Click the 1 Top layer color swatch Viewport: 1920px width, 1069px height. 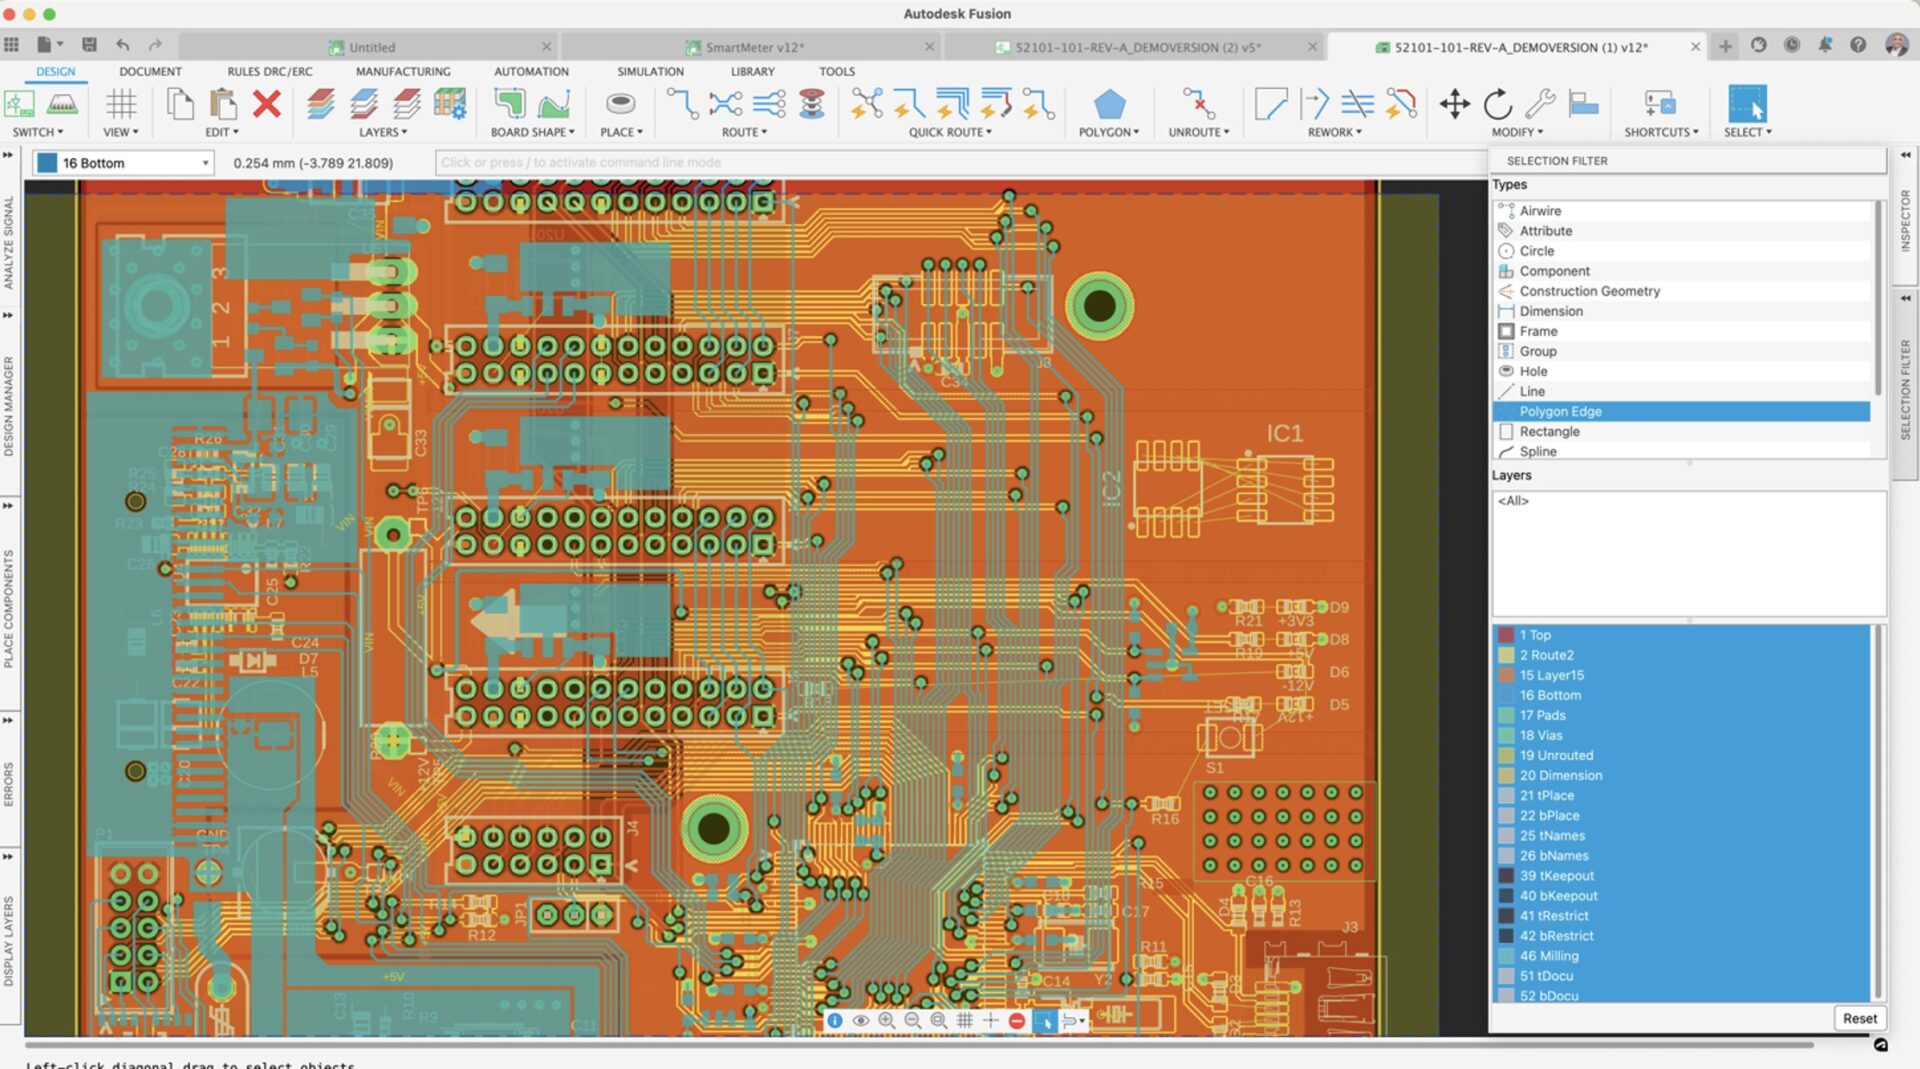point(1506,635)
